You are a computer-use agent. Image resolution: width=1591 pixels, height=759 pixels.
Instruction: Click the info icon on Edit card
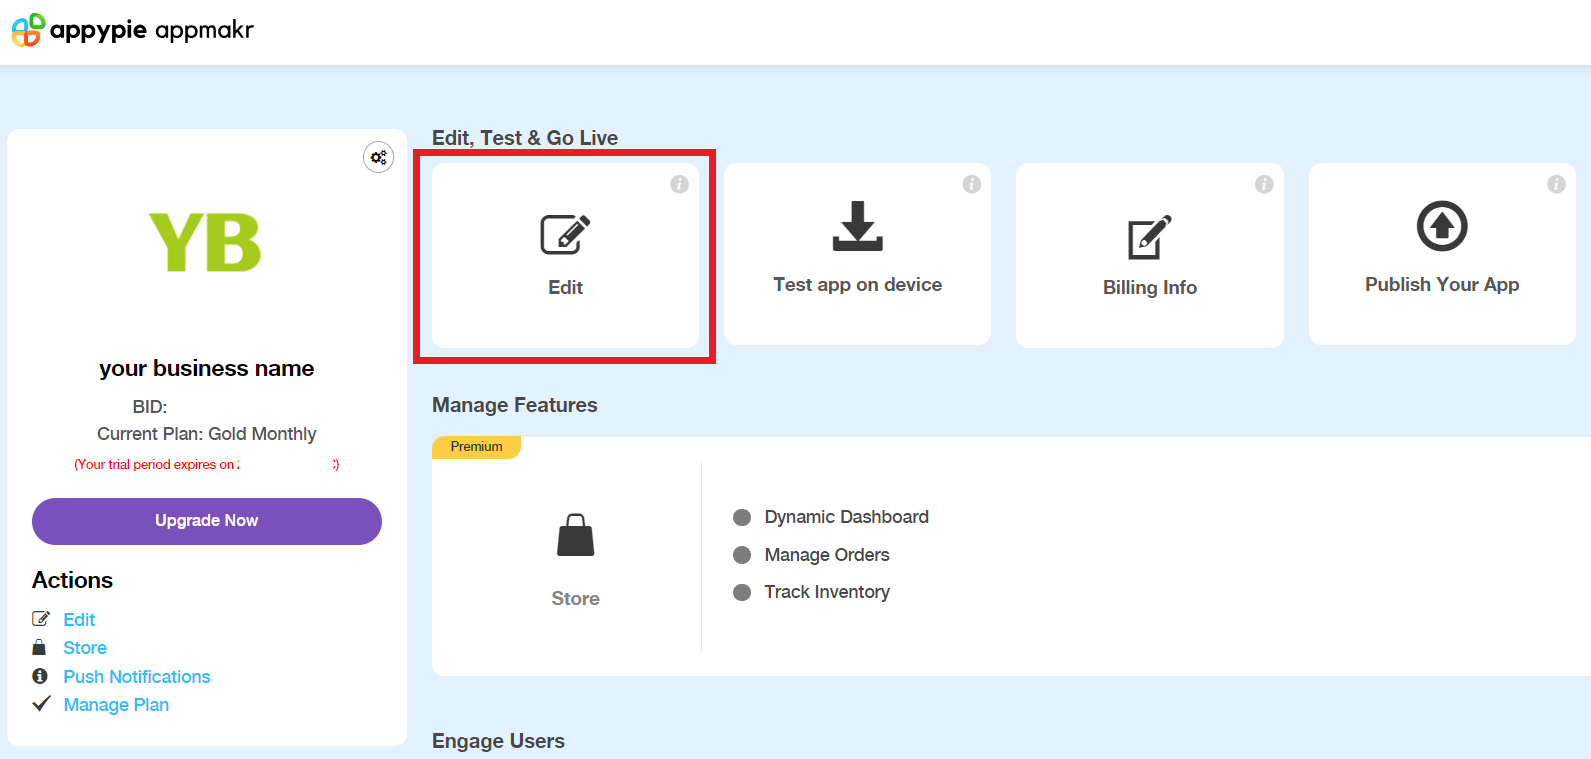[x=679, y=184]
